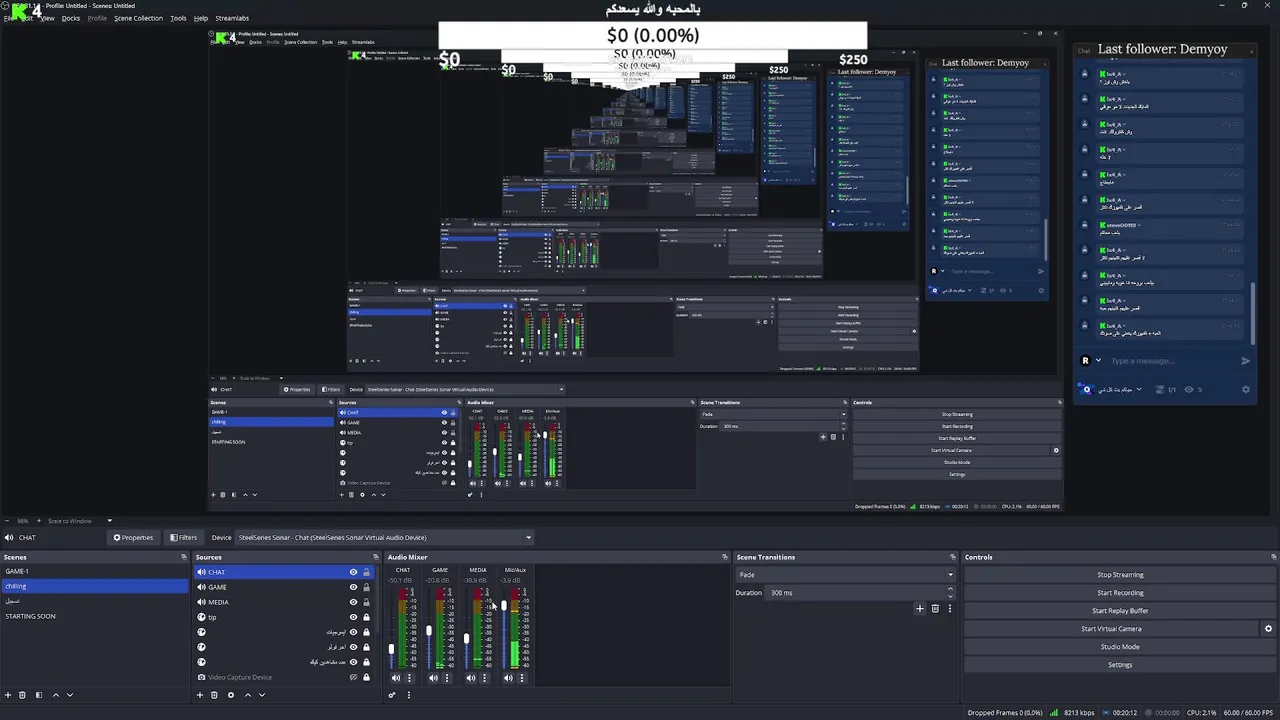Open advanced audio properties gears icon
1280x720 pixels.
click(392, 695)
